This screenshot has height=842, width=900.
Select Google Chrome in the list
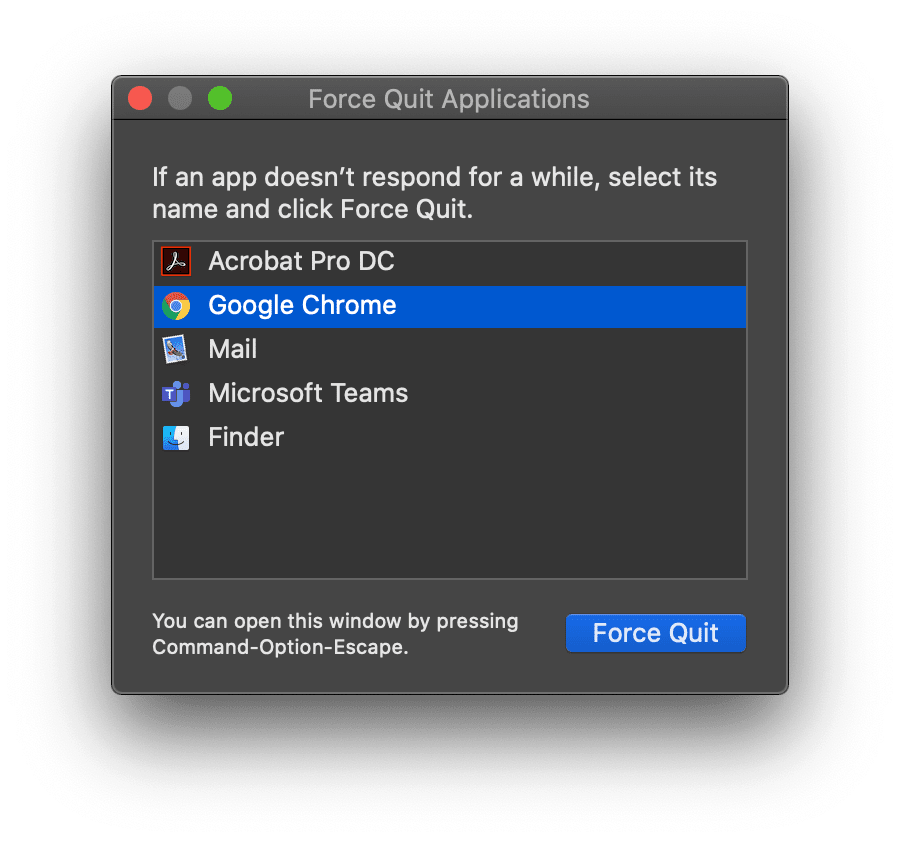tap(300, 305)
